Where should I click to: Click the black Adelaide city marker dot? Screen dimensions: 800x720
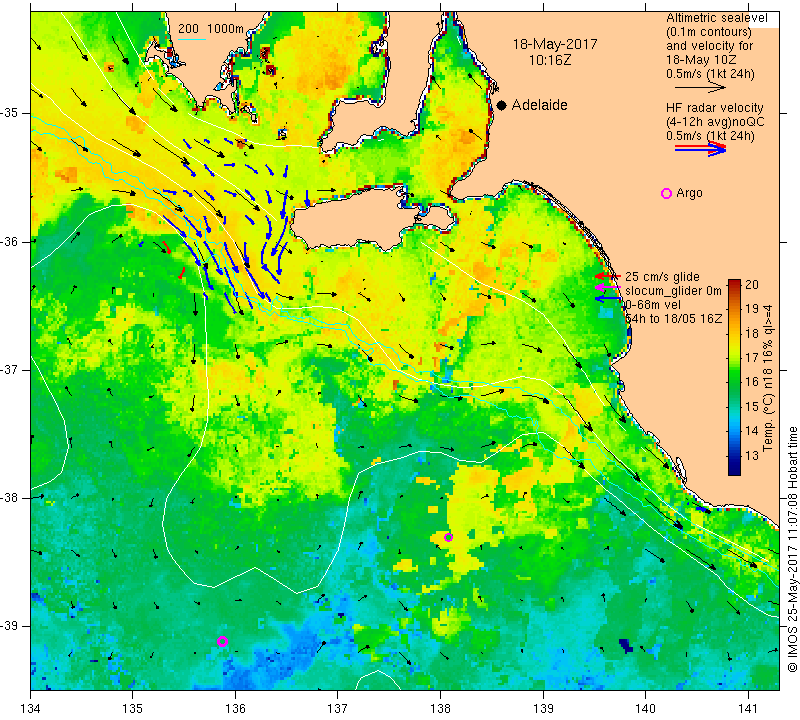[x=502, y=105]
